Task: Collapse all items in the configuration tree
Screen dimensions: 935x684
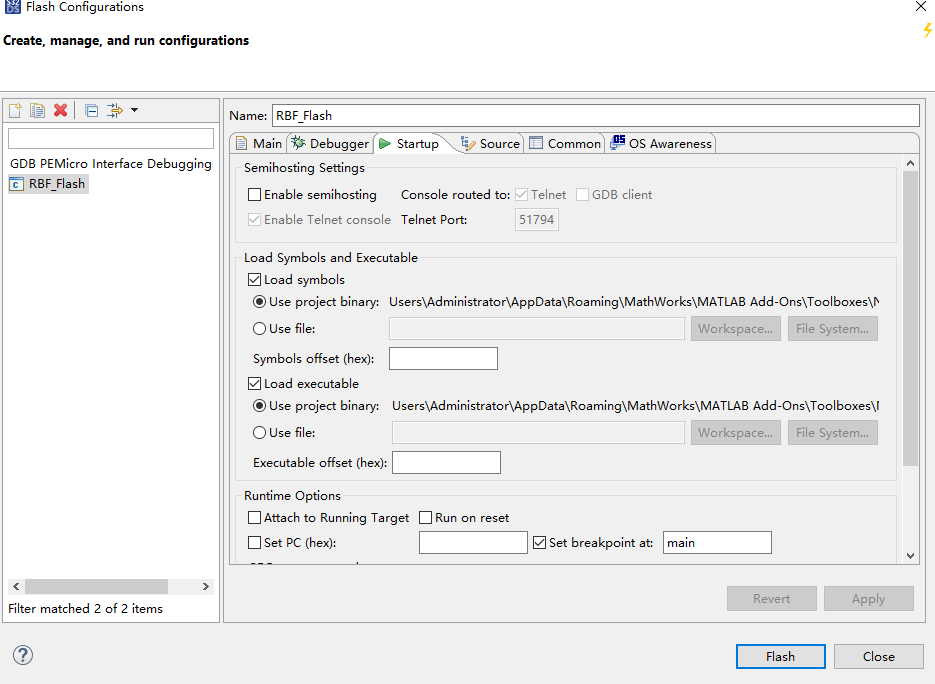Action: pos(92,111)
